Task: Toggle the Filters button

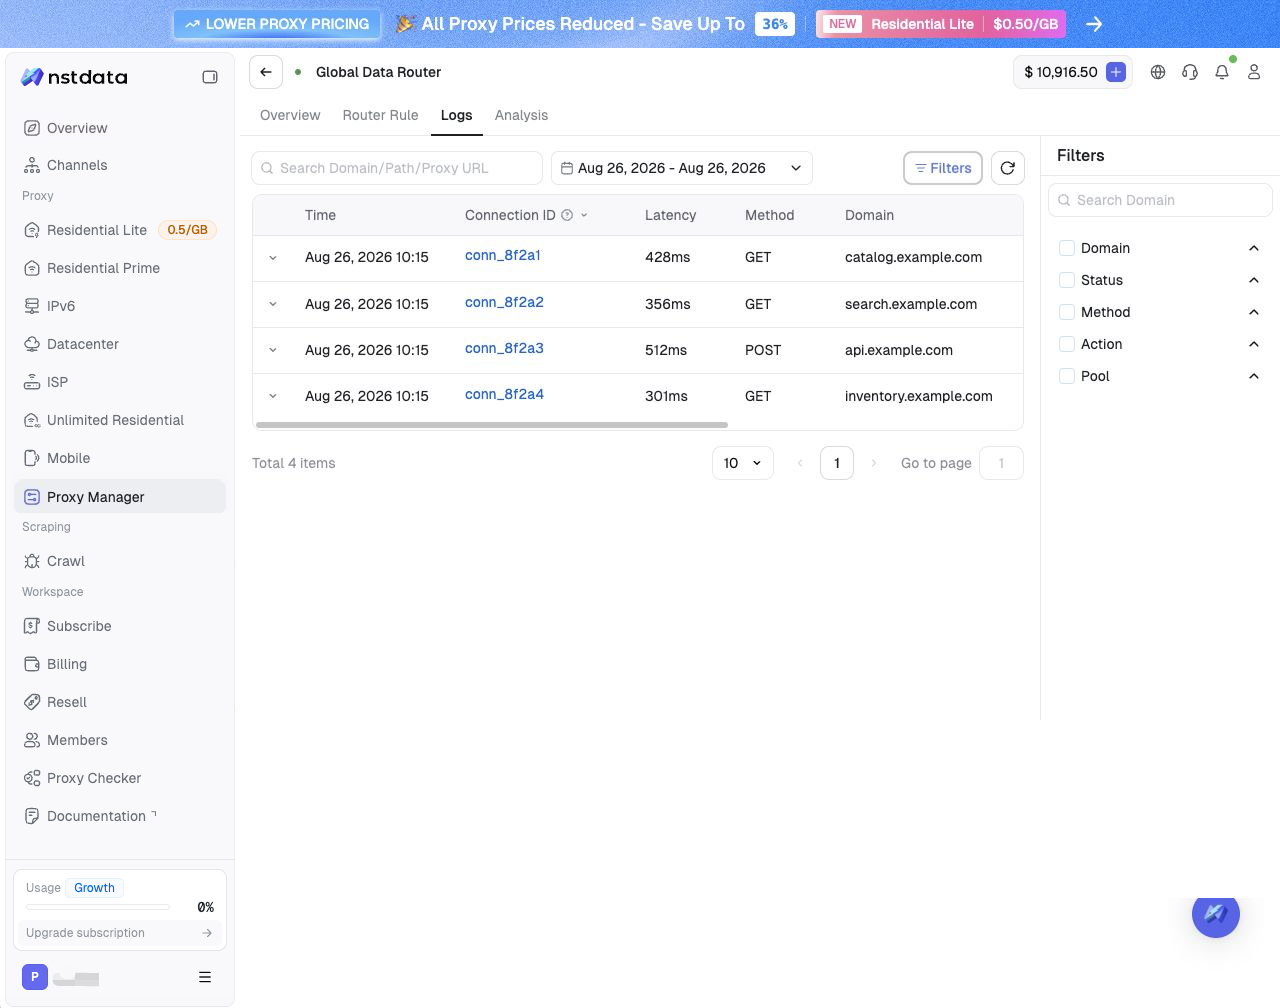Action: (944, 168)
